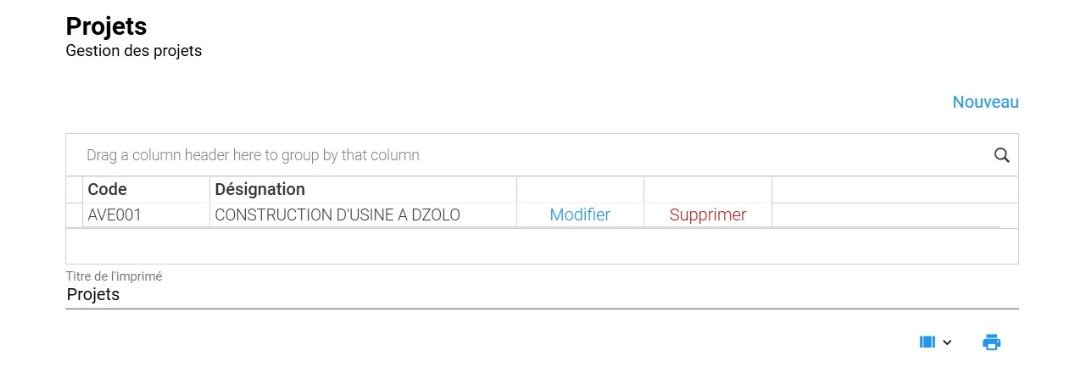Select the CONSTRUCTION D'USINE A DZOLO cell

pos(363,215)
